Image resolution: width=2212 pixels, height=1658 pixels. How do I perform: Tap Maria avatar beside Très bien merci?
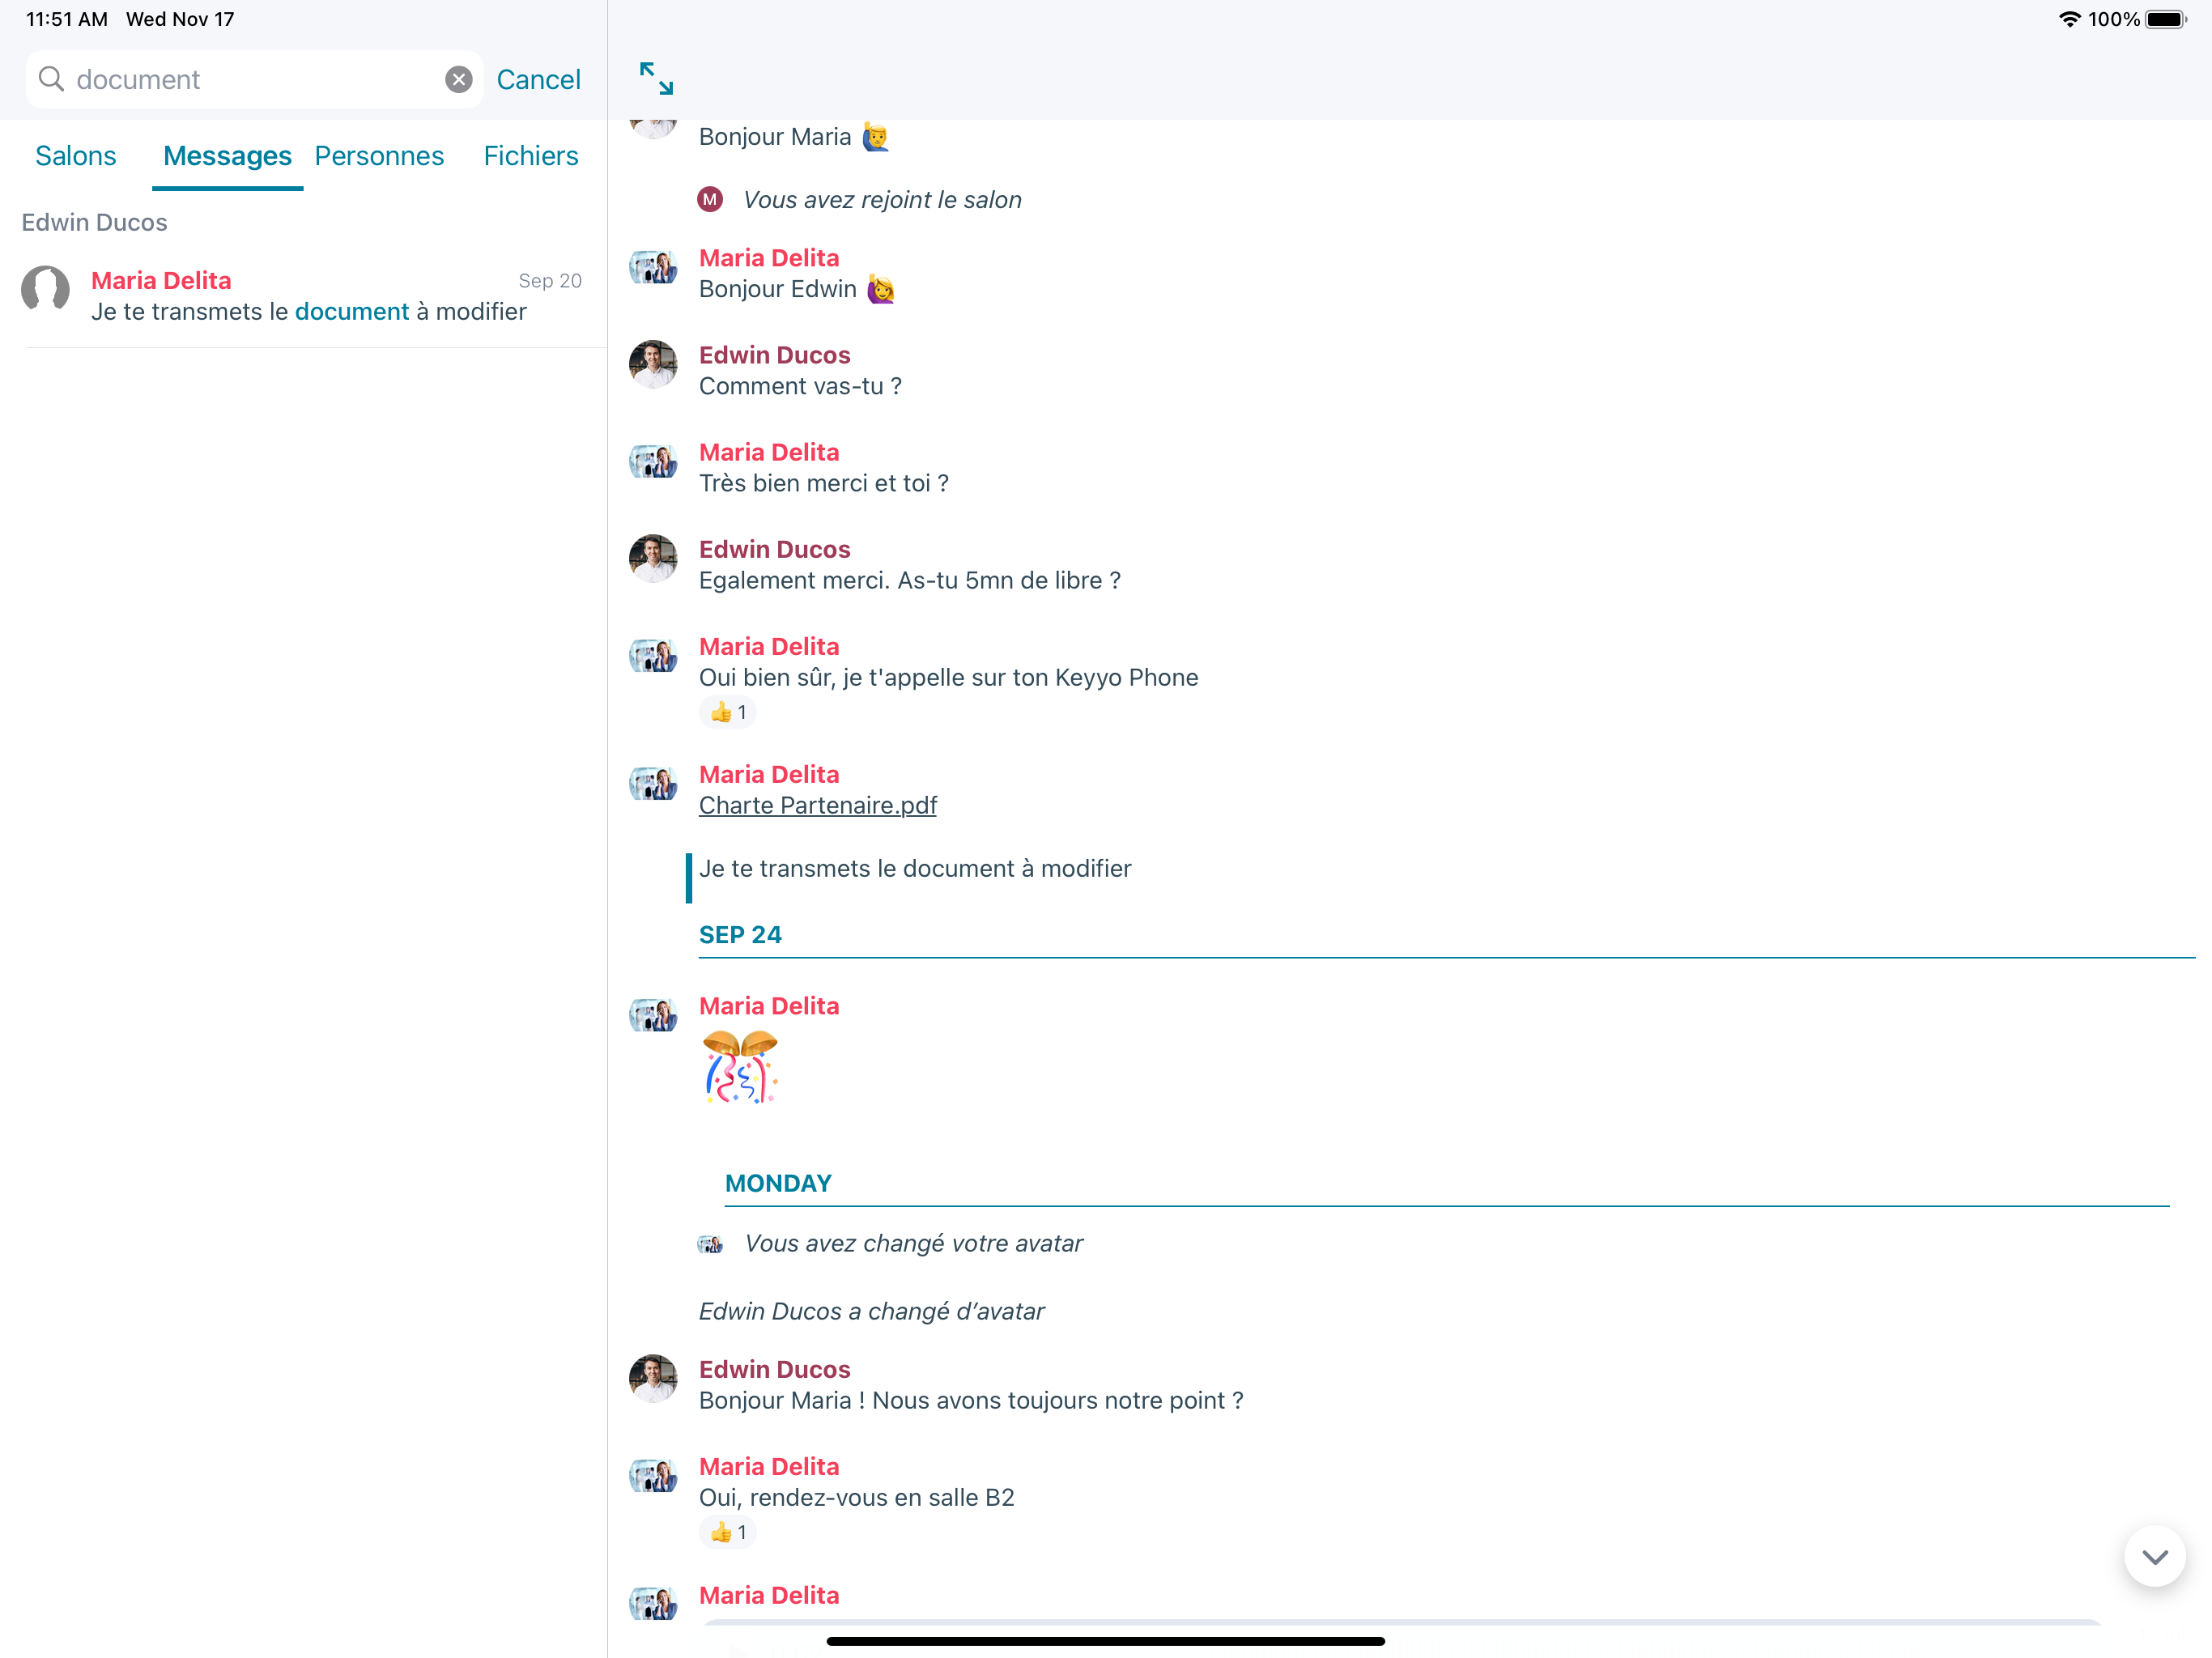(x=653, y=461)
